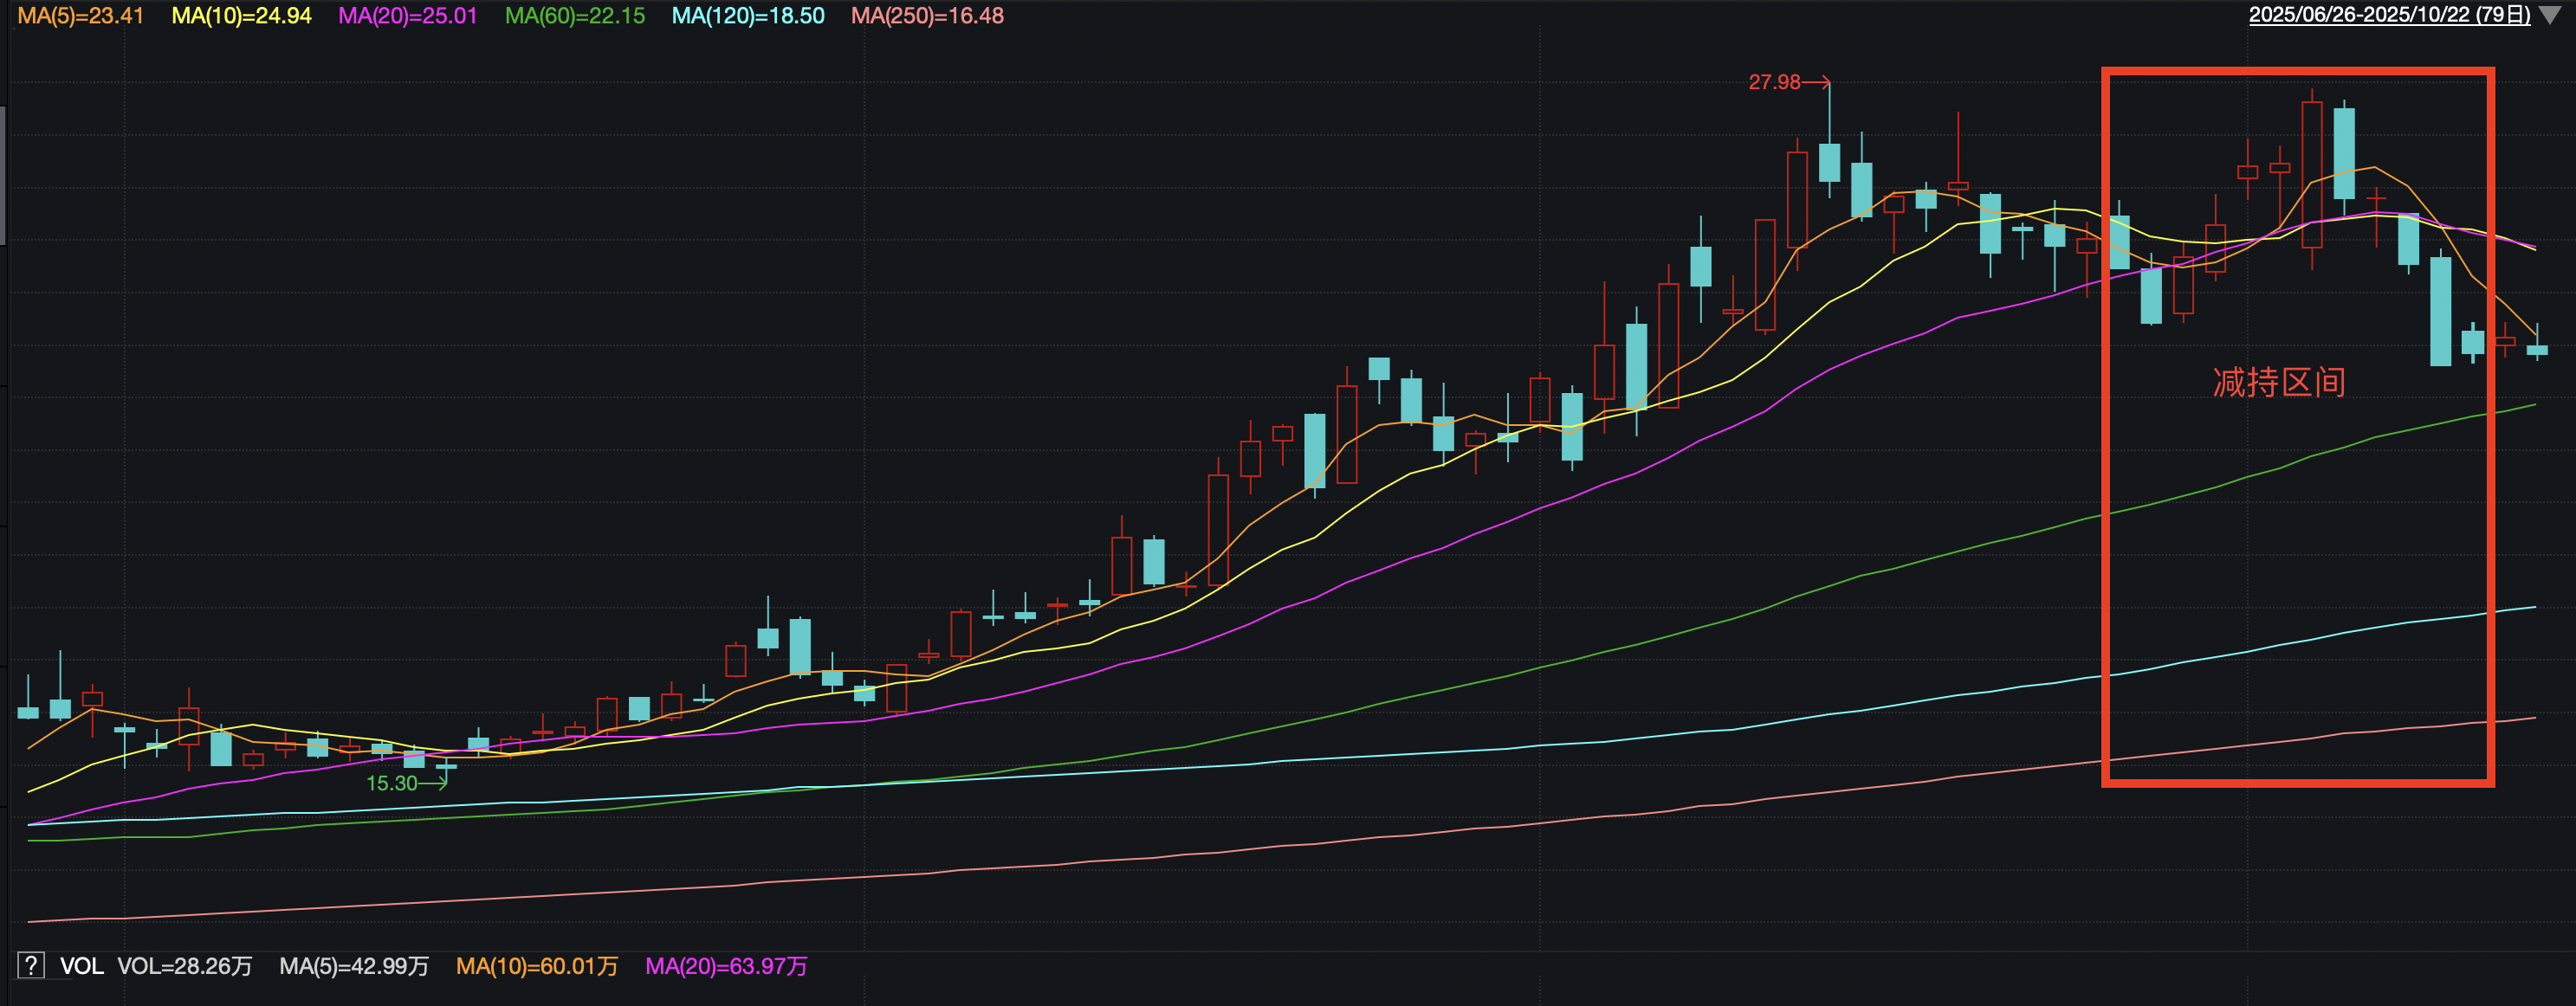Click the VOL=28.26万 volume readout

[184, 966]
